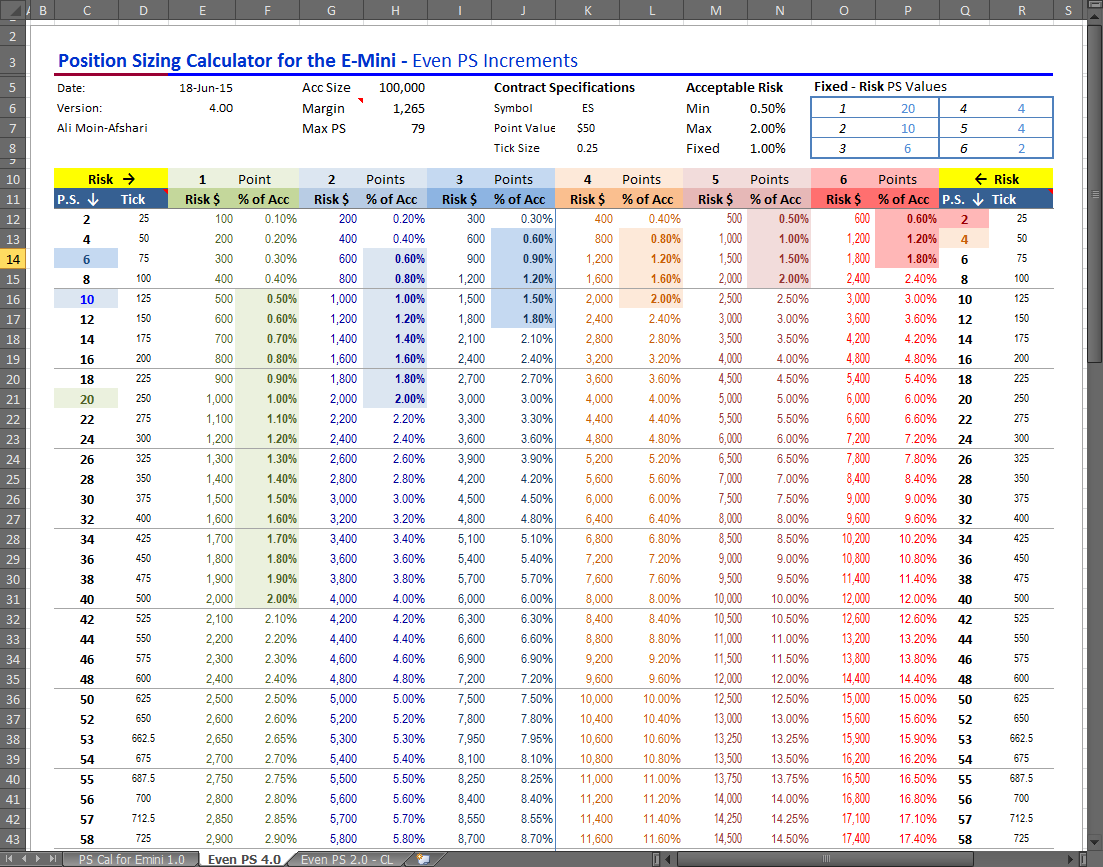Select row 31 header

click(x=13, y=599)
